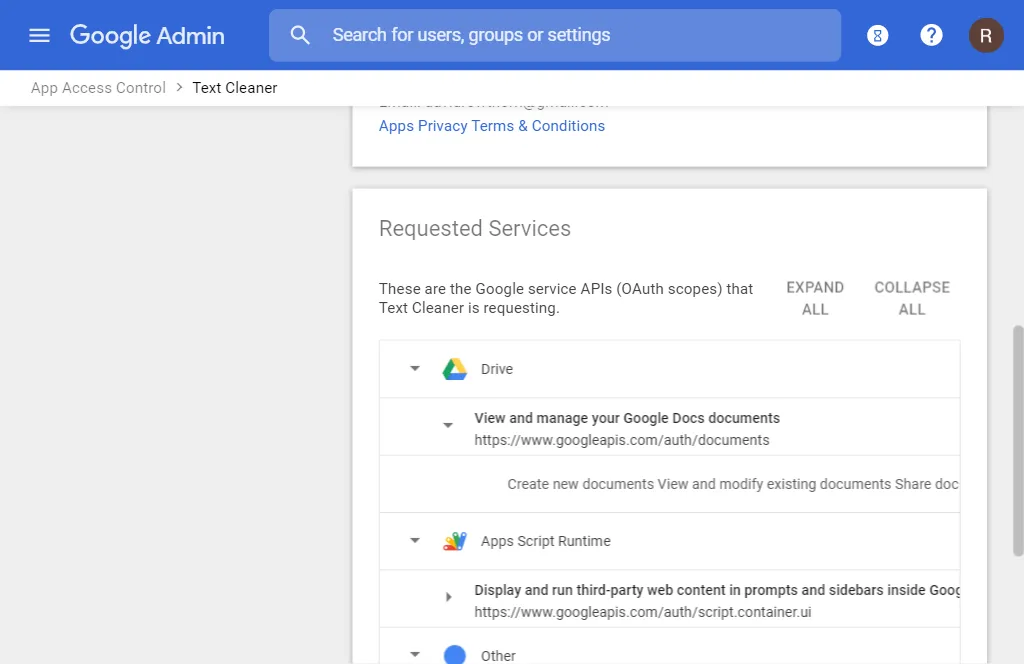Click the Google Admin logo

pos(147,35)
